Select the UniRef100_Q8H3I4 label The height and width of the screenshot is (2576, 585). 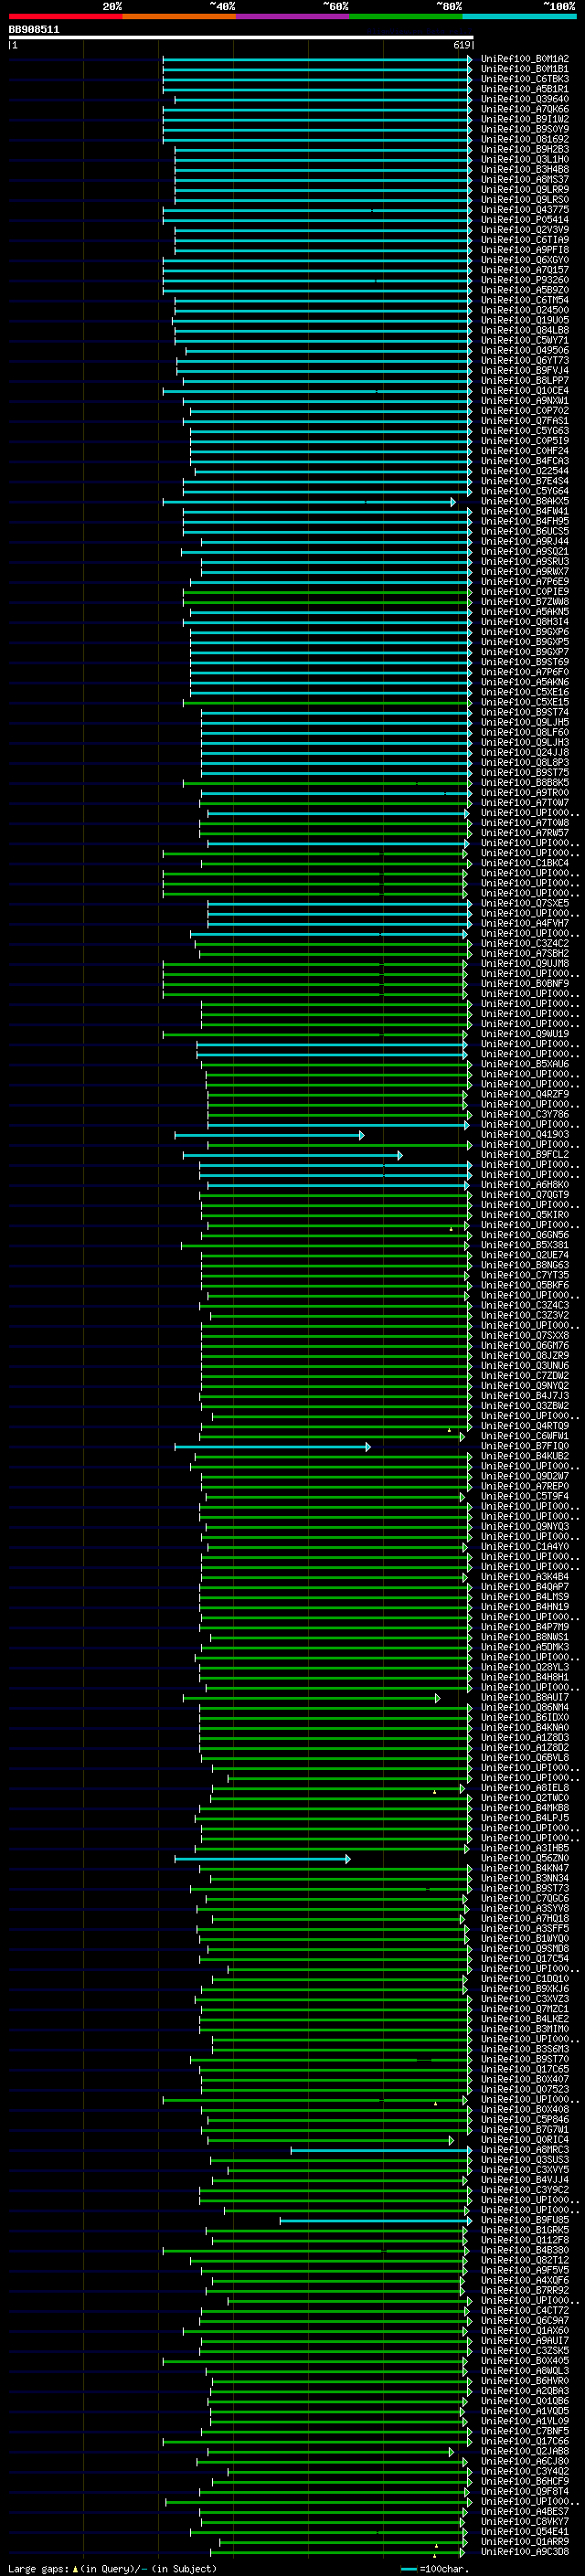525,622
